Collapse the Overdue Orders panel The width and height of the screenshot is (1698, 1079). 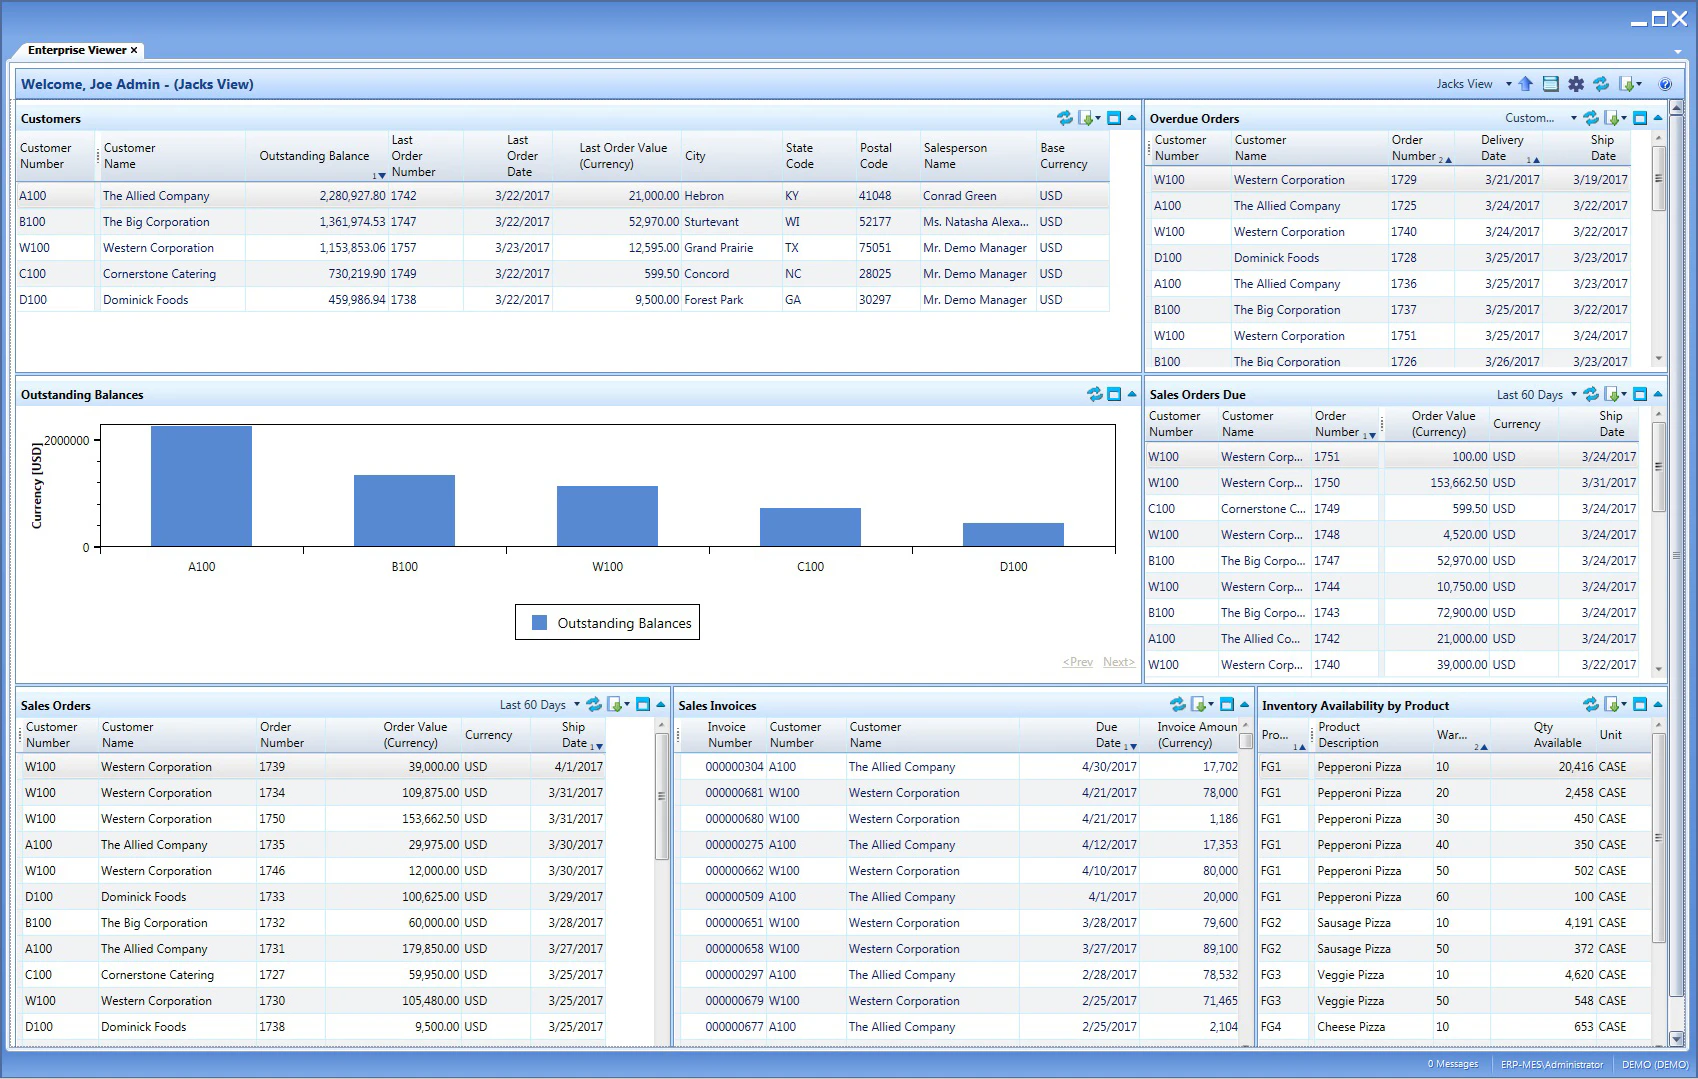tap(1657, 117)
